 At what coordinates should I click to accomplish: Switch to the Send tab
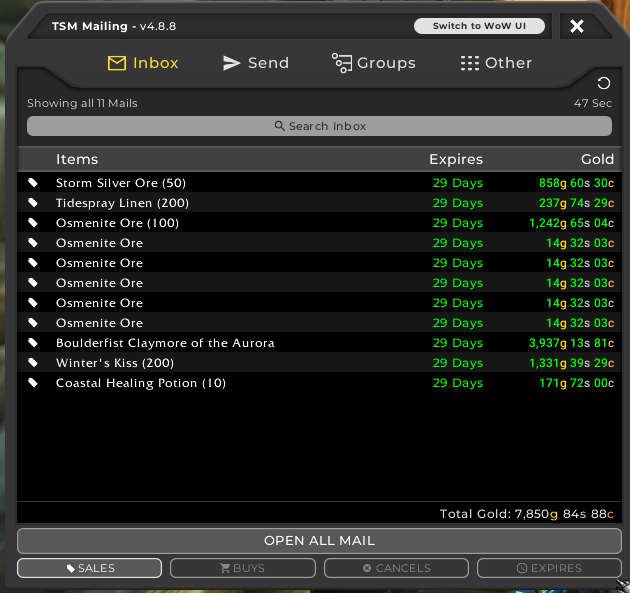point(255,63)
